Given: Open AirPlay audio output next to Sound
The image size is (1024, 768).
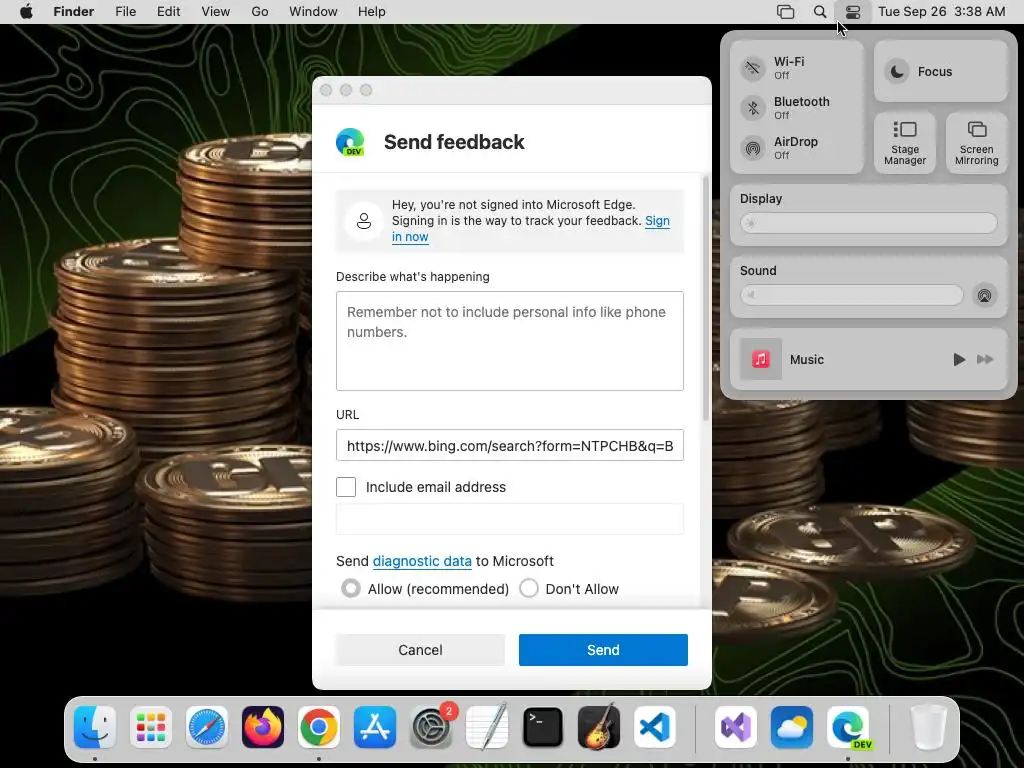Looking at the screenshot, I should (984, 295).
